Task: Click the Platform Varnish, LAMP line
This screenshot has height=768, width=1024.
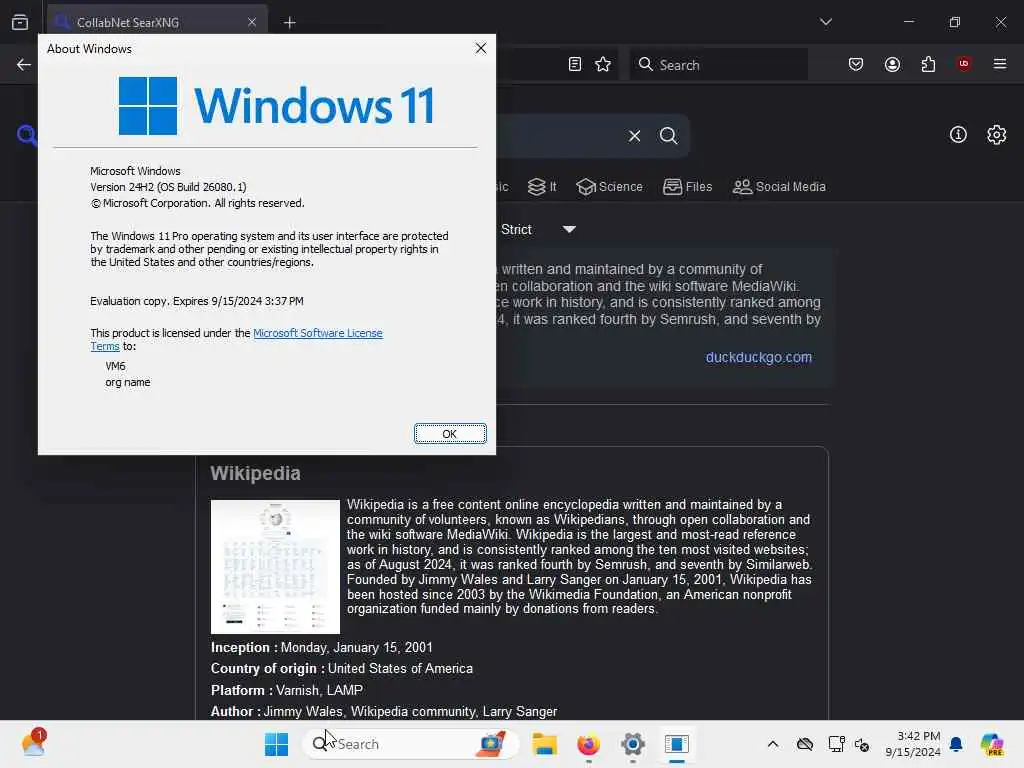Action: [287, 690]
